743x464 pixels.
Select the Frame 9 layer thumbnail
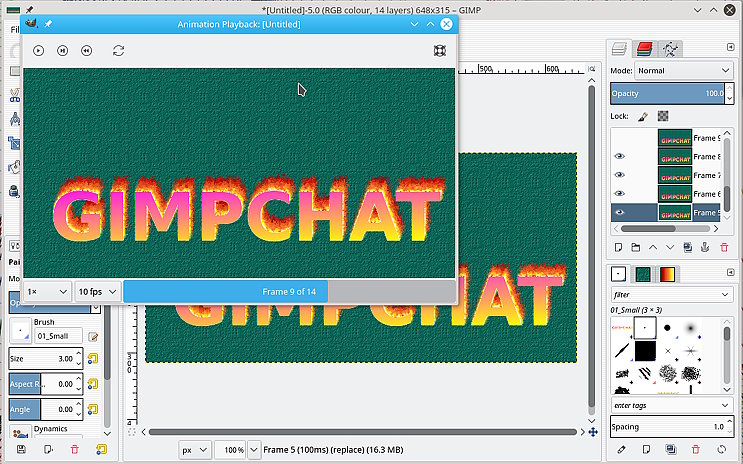point(675,138)
